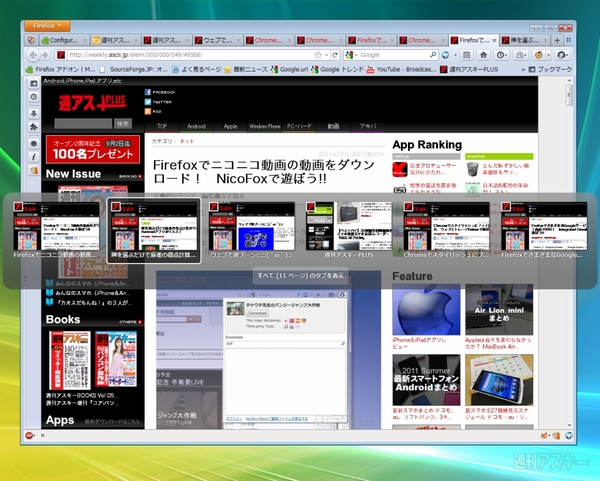The height and width of the screenshot is (481, 600).
Task: Click the list-all-tabs icon beside the plus button
Action: point(569,40)
